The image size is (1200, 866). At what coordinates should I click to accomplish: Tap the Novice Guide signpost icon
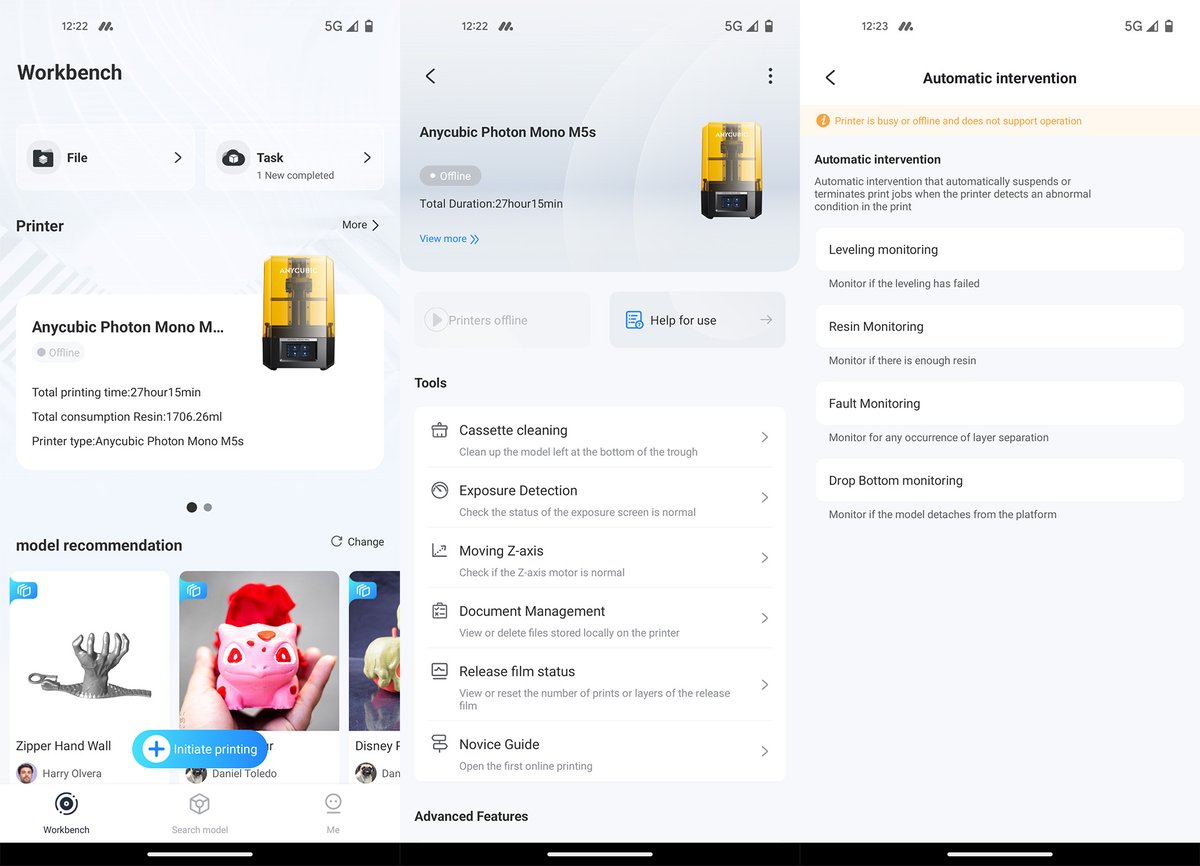point(439,744)
